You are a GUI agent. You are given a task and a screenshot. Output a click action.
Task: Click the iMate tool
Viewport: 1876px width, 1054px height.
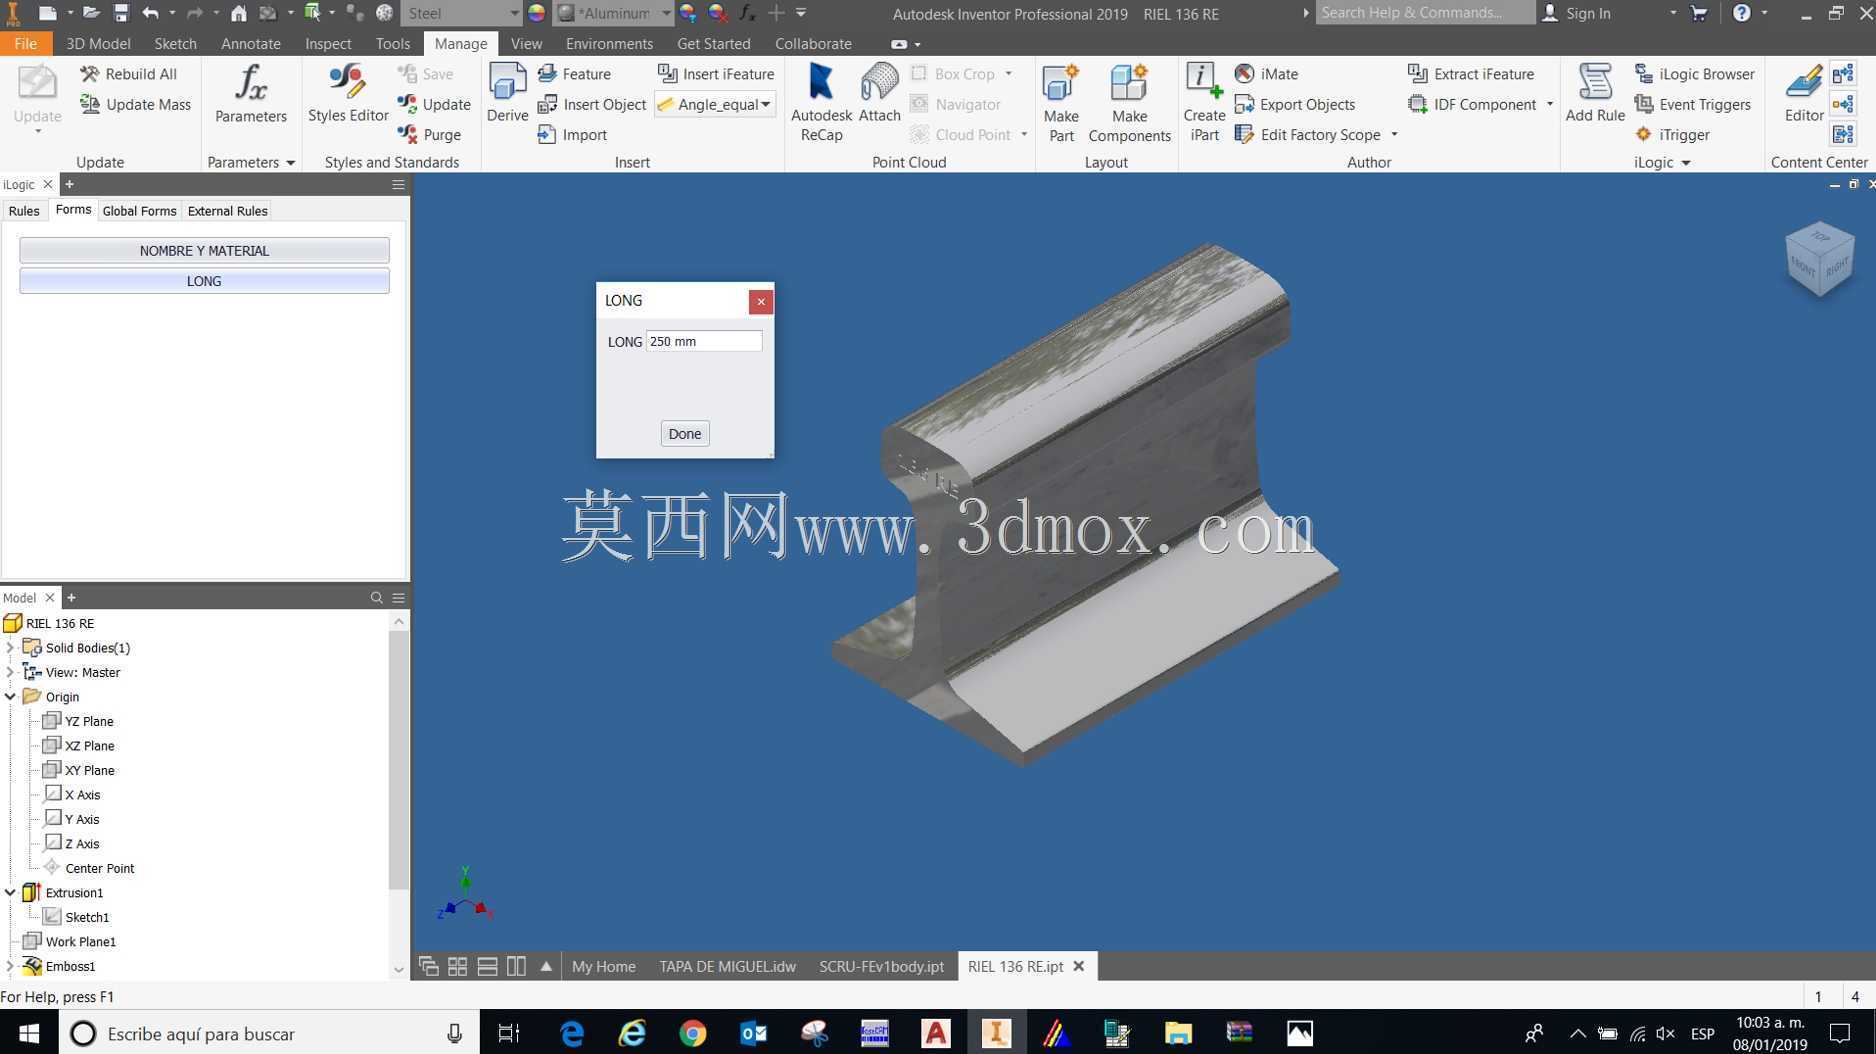click(x=1266, y=74)
